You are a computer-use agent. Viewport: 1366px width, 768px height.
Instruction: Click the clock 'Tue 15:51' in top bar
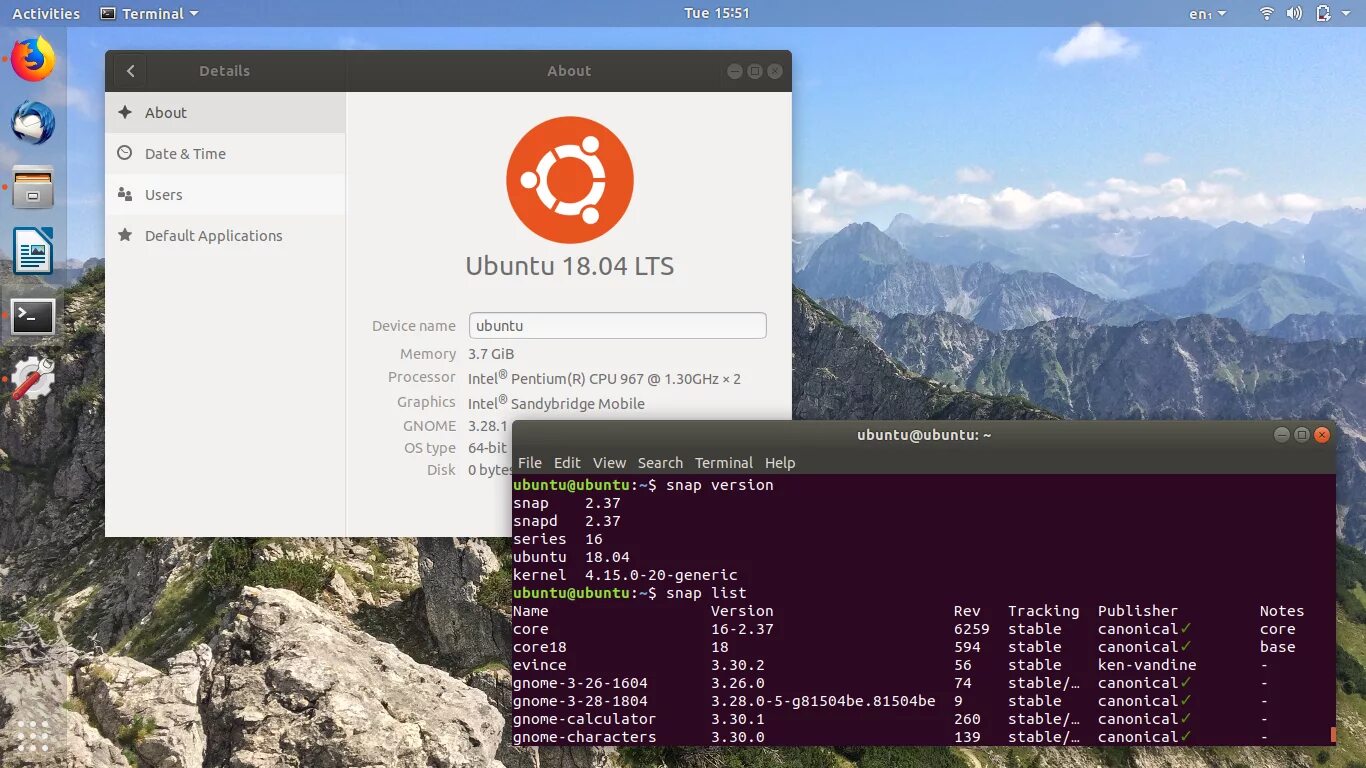tap(717, 13)
